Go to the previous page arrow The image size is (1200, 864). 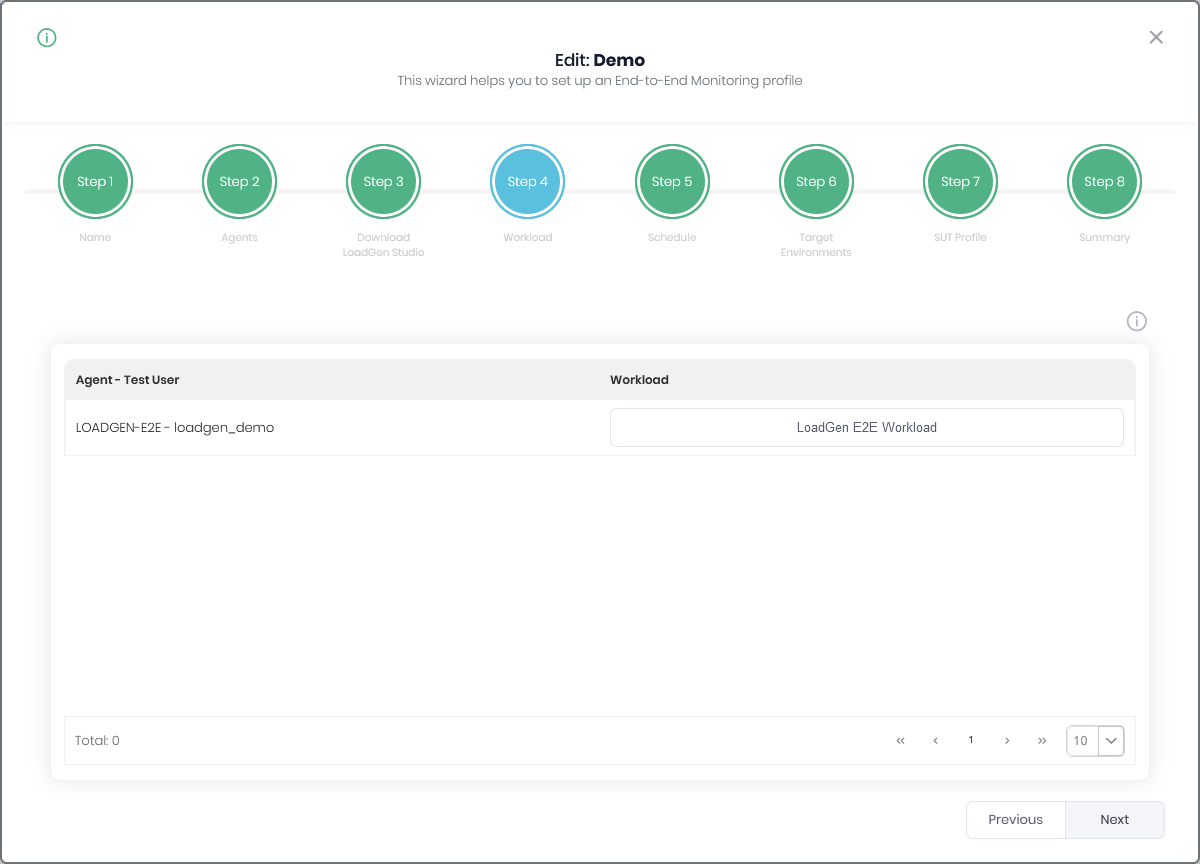(935, 741)
